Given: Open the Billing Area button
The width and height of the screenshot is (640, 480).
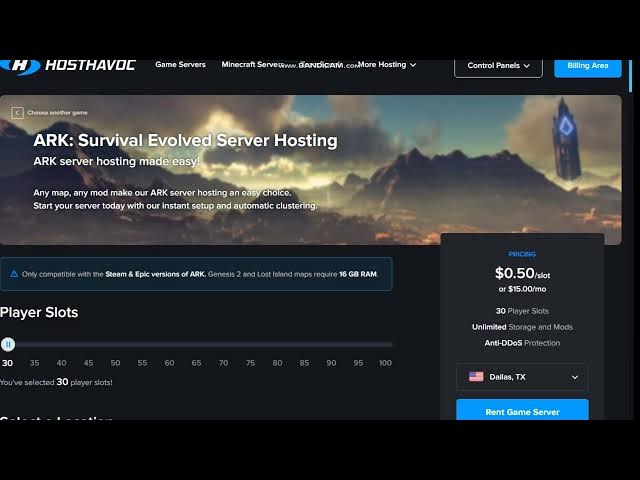Looking at the screenshot, I should click(588, 67).
